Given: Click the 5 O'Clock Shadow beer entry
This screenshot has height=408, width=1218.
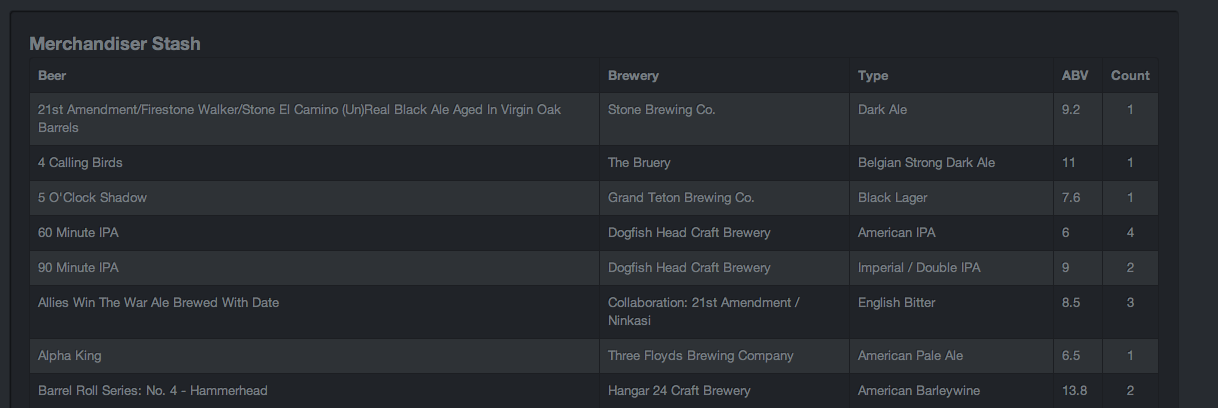Looking at the screenshot, I should pos(92,198).
